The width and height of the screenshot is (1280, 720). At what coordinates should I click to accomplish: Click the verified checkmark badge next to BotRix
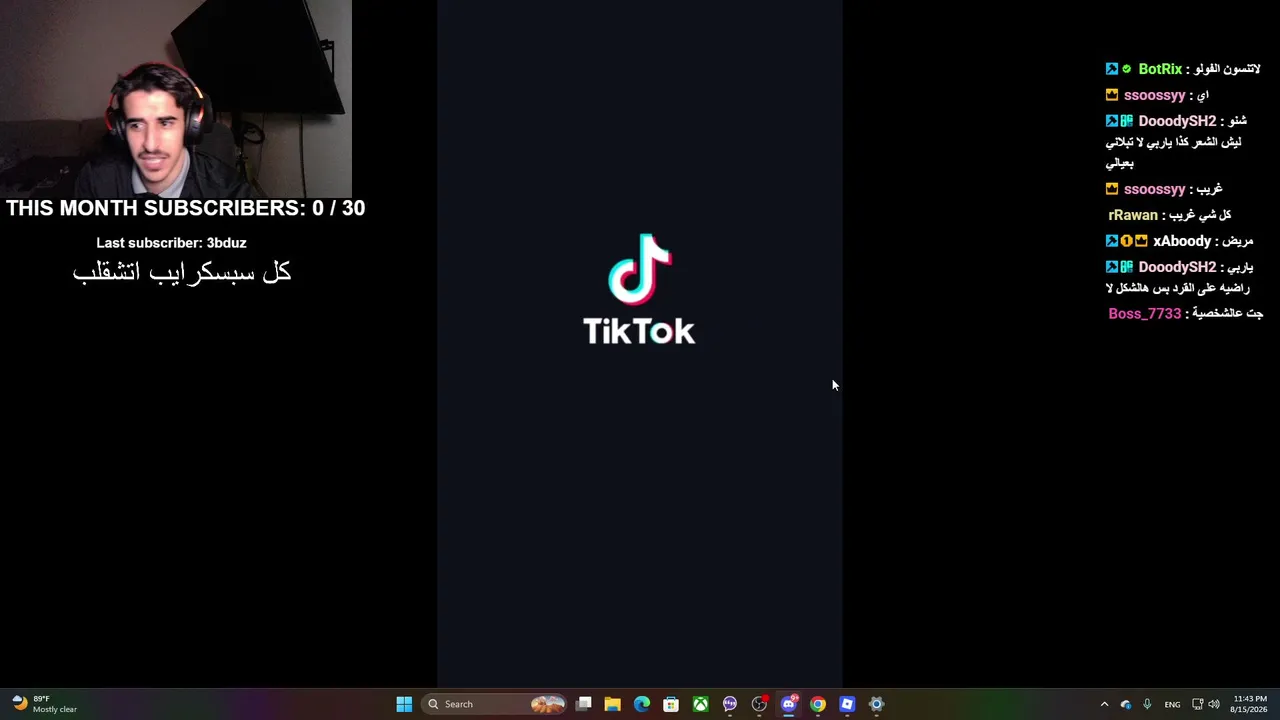tap(1127, 69)
